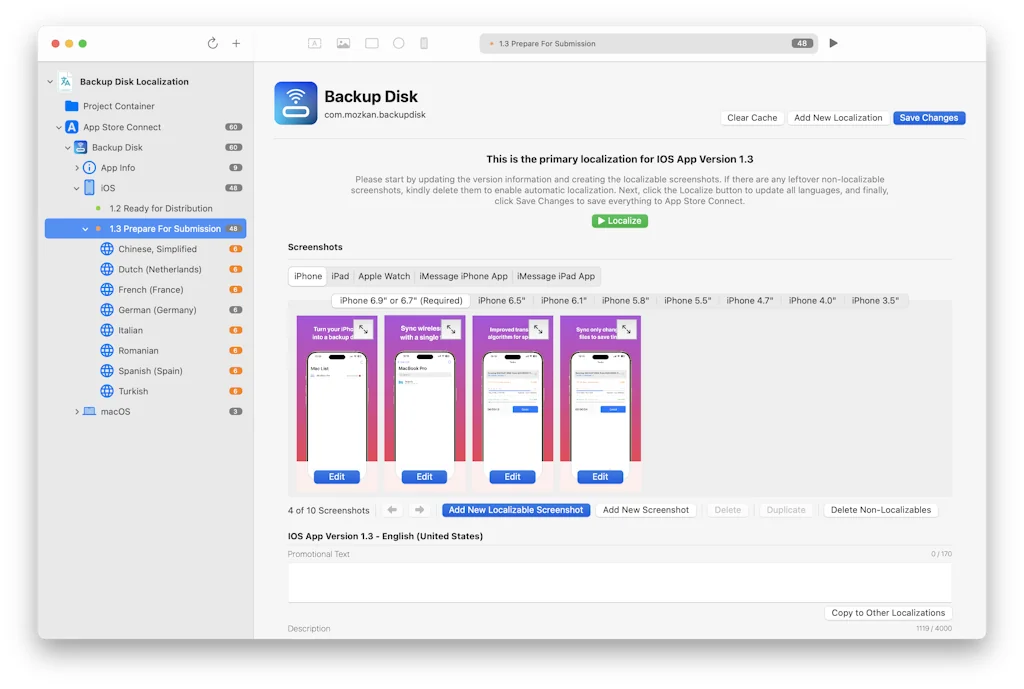Select the rectangle shape icon in the toolbar
Viewport: 1024px width, 689px height.
[372, 43]
